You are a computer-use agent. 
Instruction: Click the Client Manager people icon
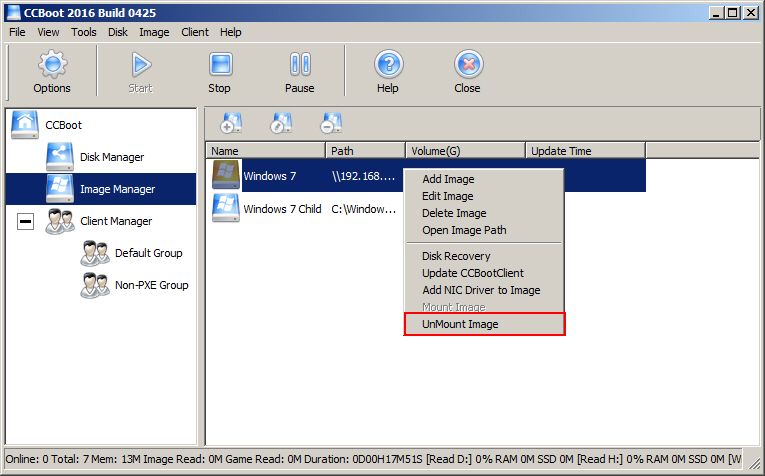click(x=60, y=221)
